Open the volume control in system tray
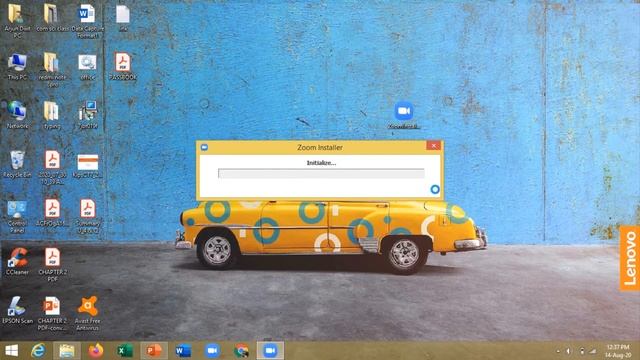The image size is (640, 360). (568, 351)
